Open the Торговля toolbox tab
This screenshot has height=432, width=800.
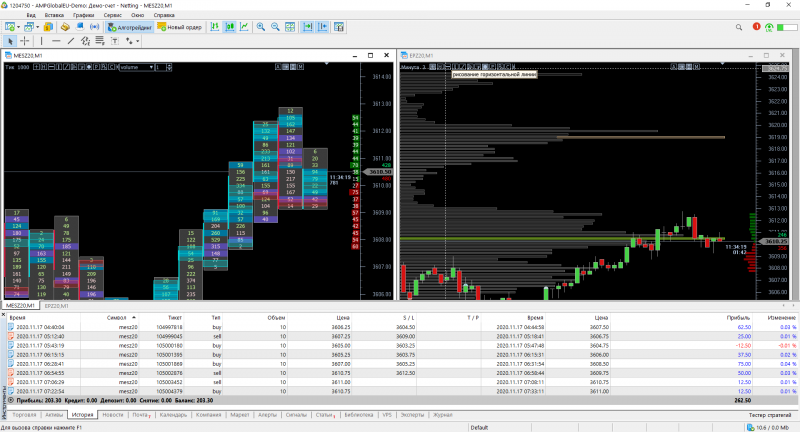coord(24,415)
